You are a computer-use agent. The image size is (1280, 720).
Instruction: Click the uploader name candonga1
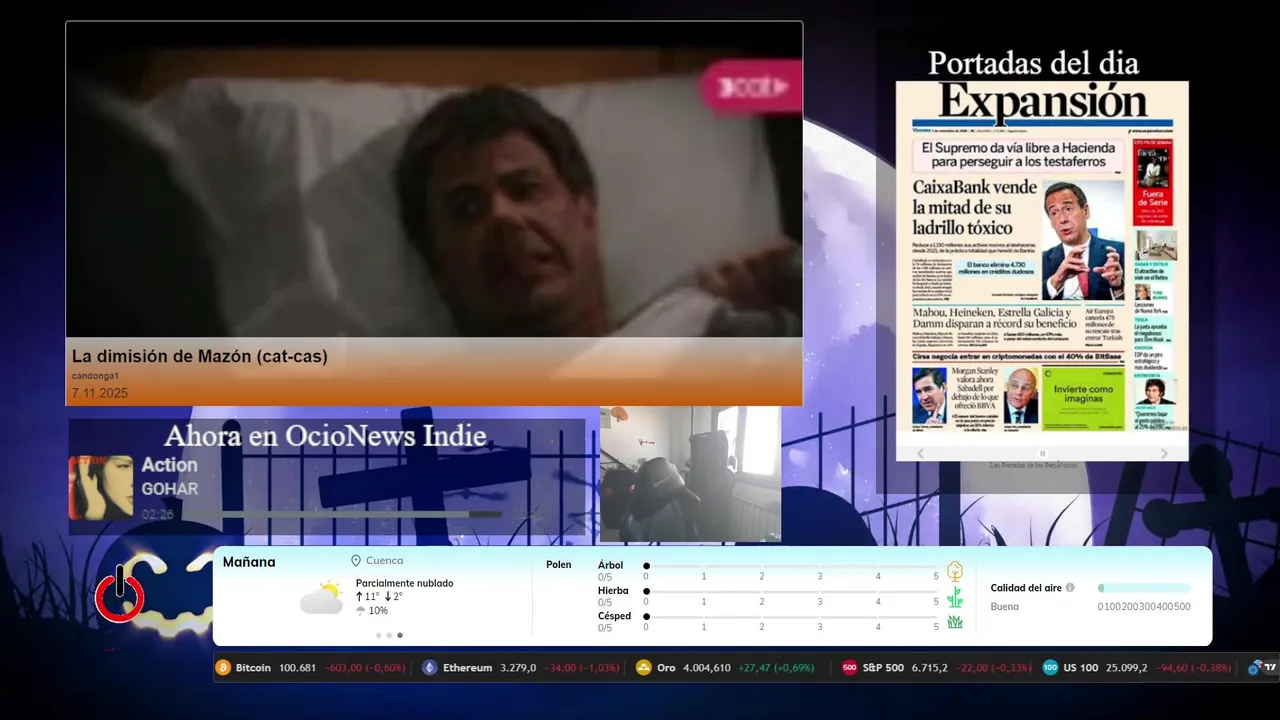pyautogui.click(x=95, y=376)
